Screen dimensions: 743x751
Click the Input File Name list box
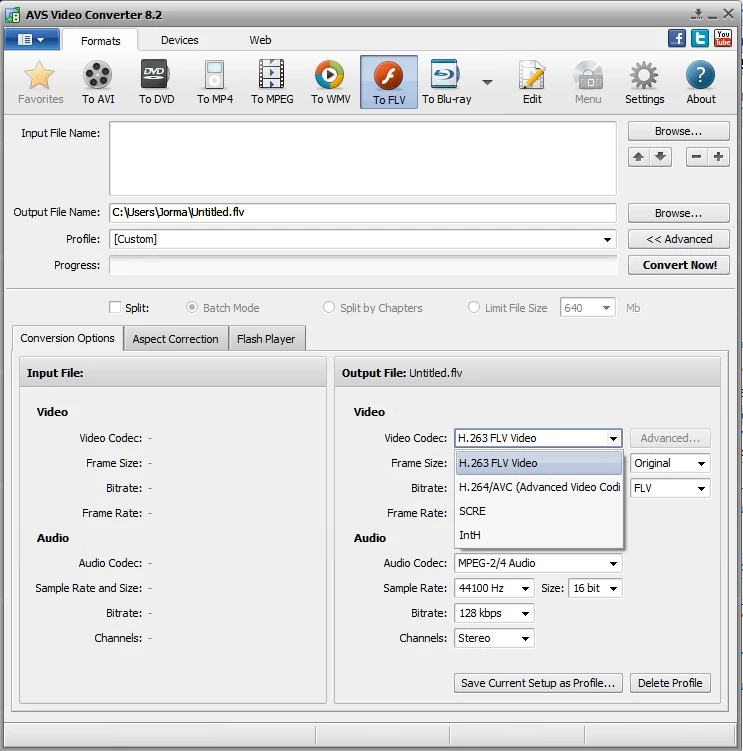(x=363, y=159)
